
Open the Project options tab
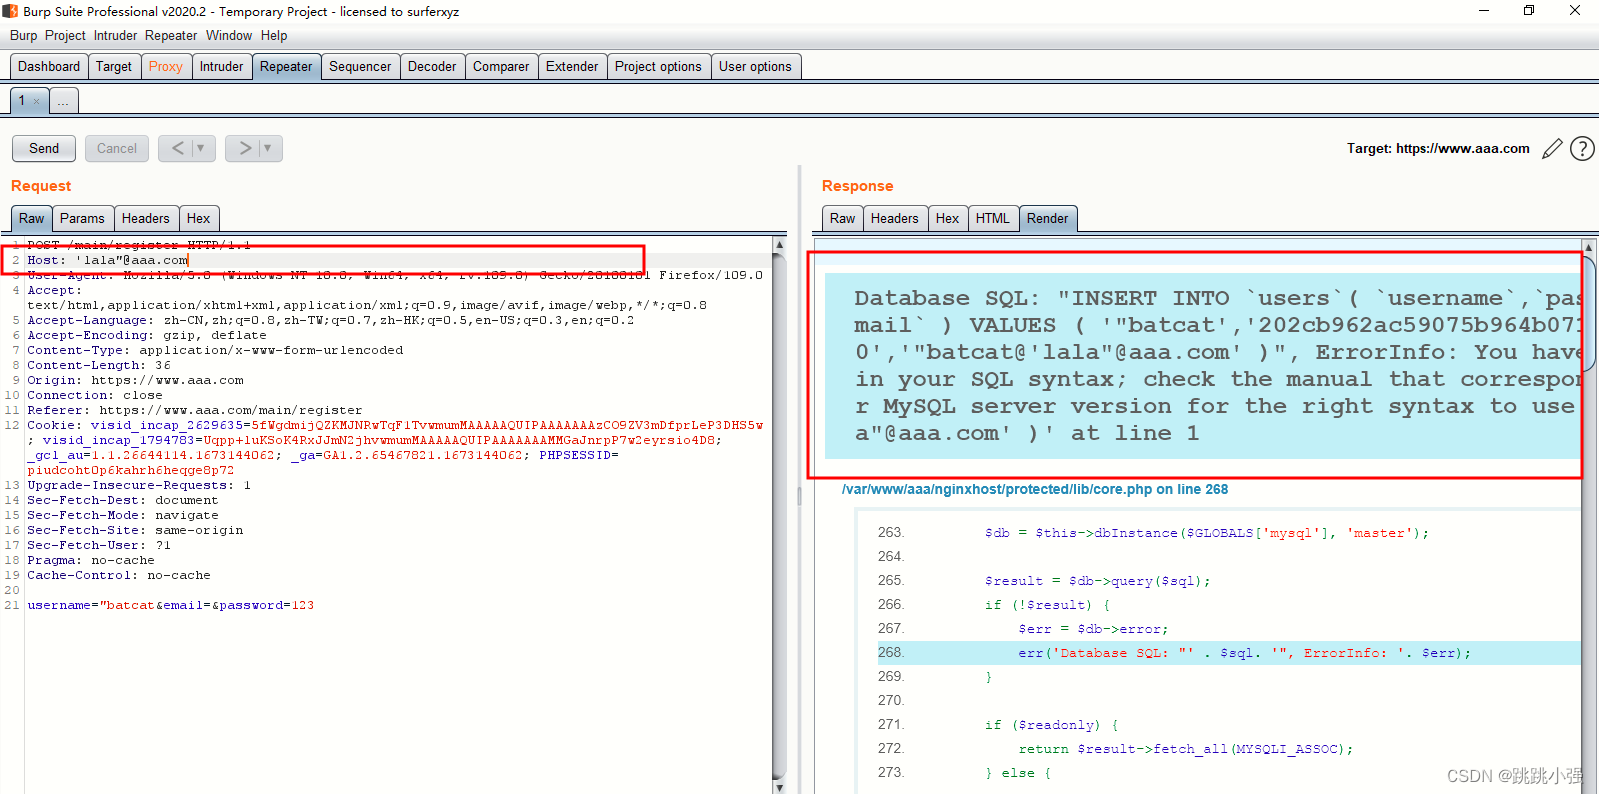(658, 66)
